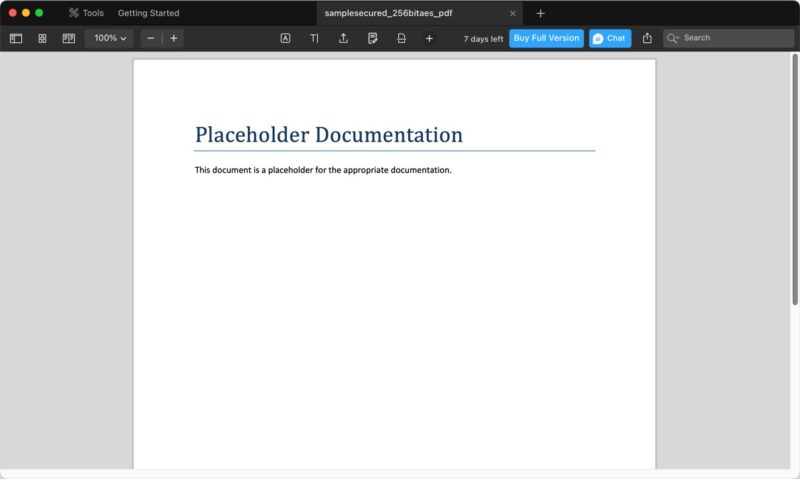Focus the Search input field
Image resolution: width=800 pixels, height=479 pixels.
click(729, 38)
